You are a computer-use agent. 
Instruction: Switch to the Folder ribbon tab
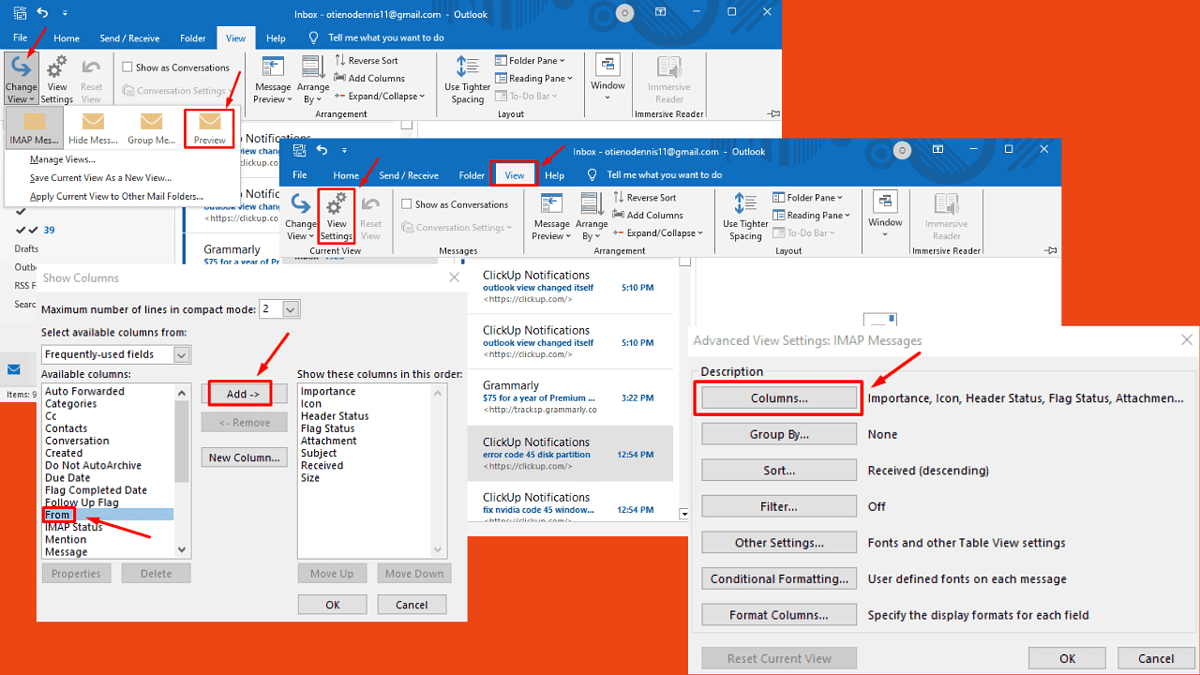471,174
